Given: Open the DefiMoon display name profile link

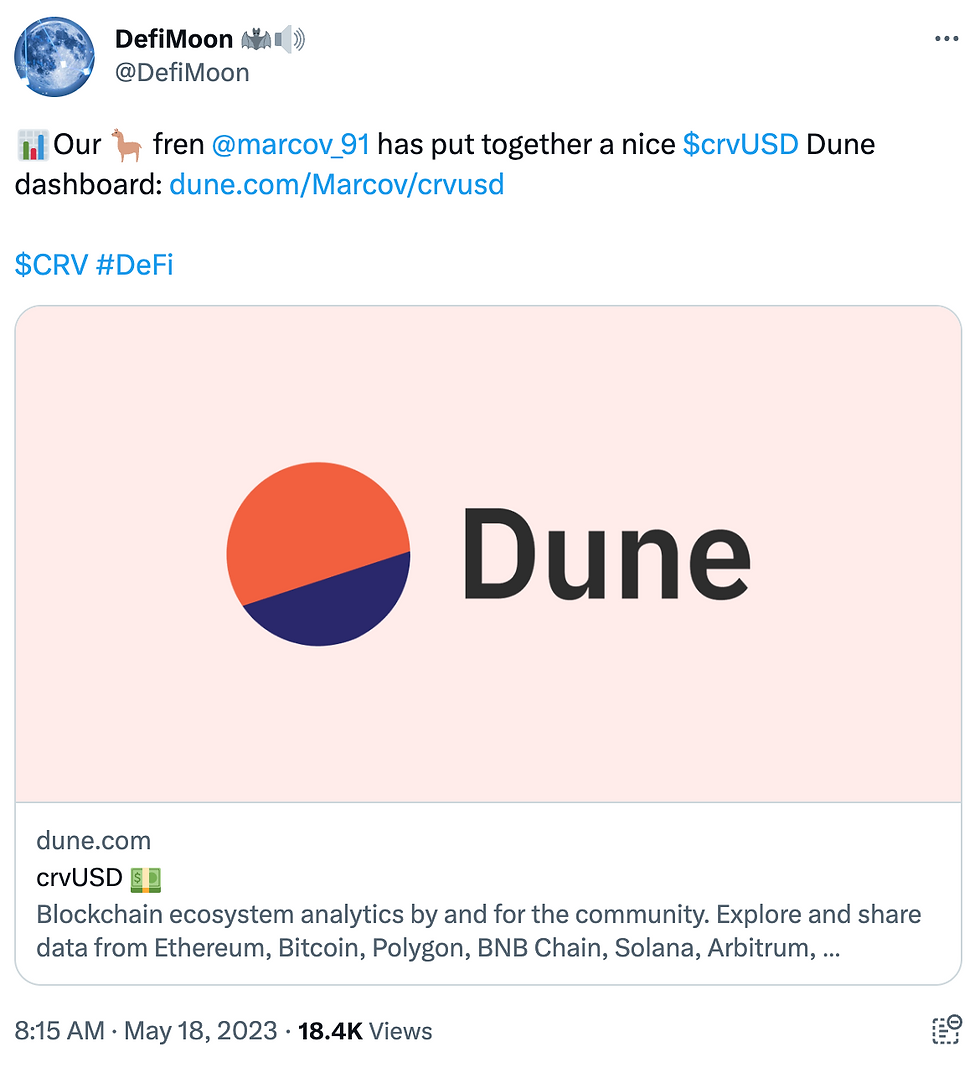Looking at the screenshot, I should (174, 40).
